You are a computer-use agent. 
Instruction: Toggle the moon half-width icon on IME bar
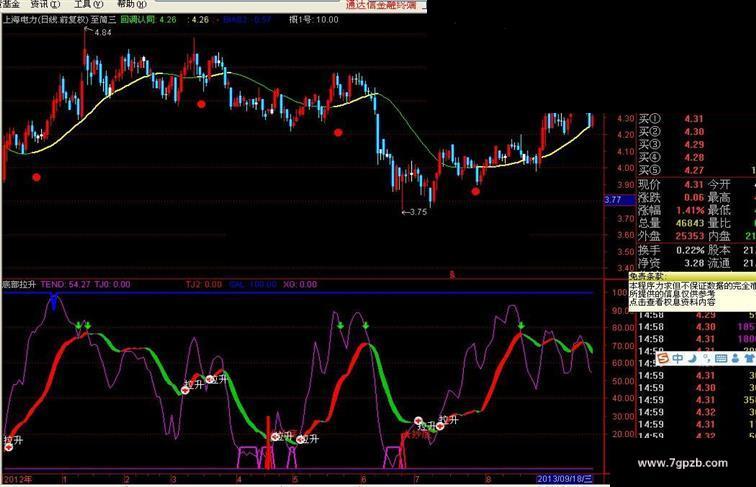pyautogui.click(x=692, y=358)
